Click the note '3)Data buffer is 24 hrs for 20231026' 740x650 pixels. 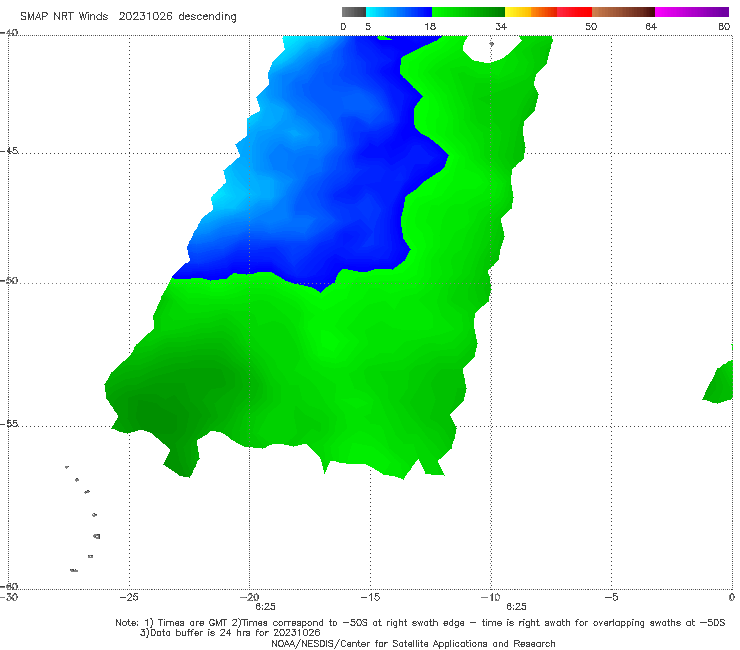[x=230, y=633]
